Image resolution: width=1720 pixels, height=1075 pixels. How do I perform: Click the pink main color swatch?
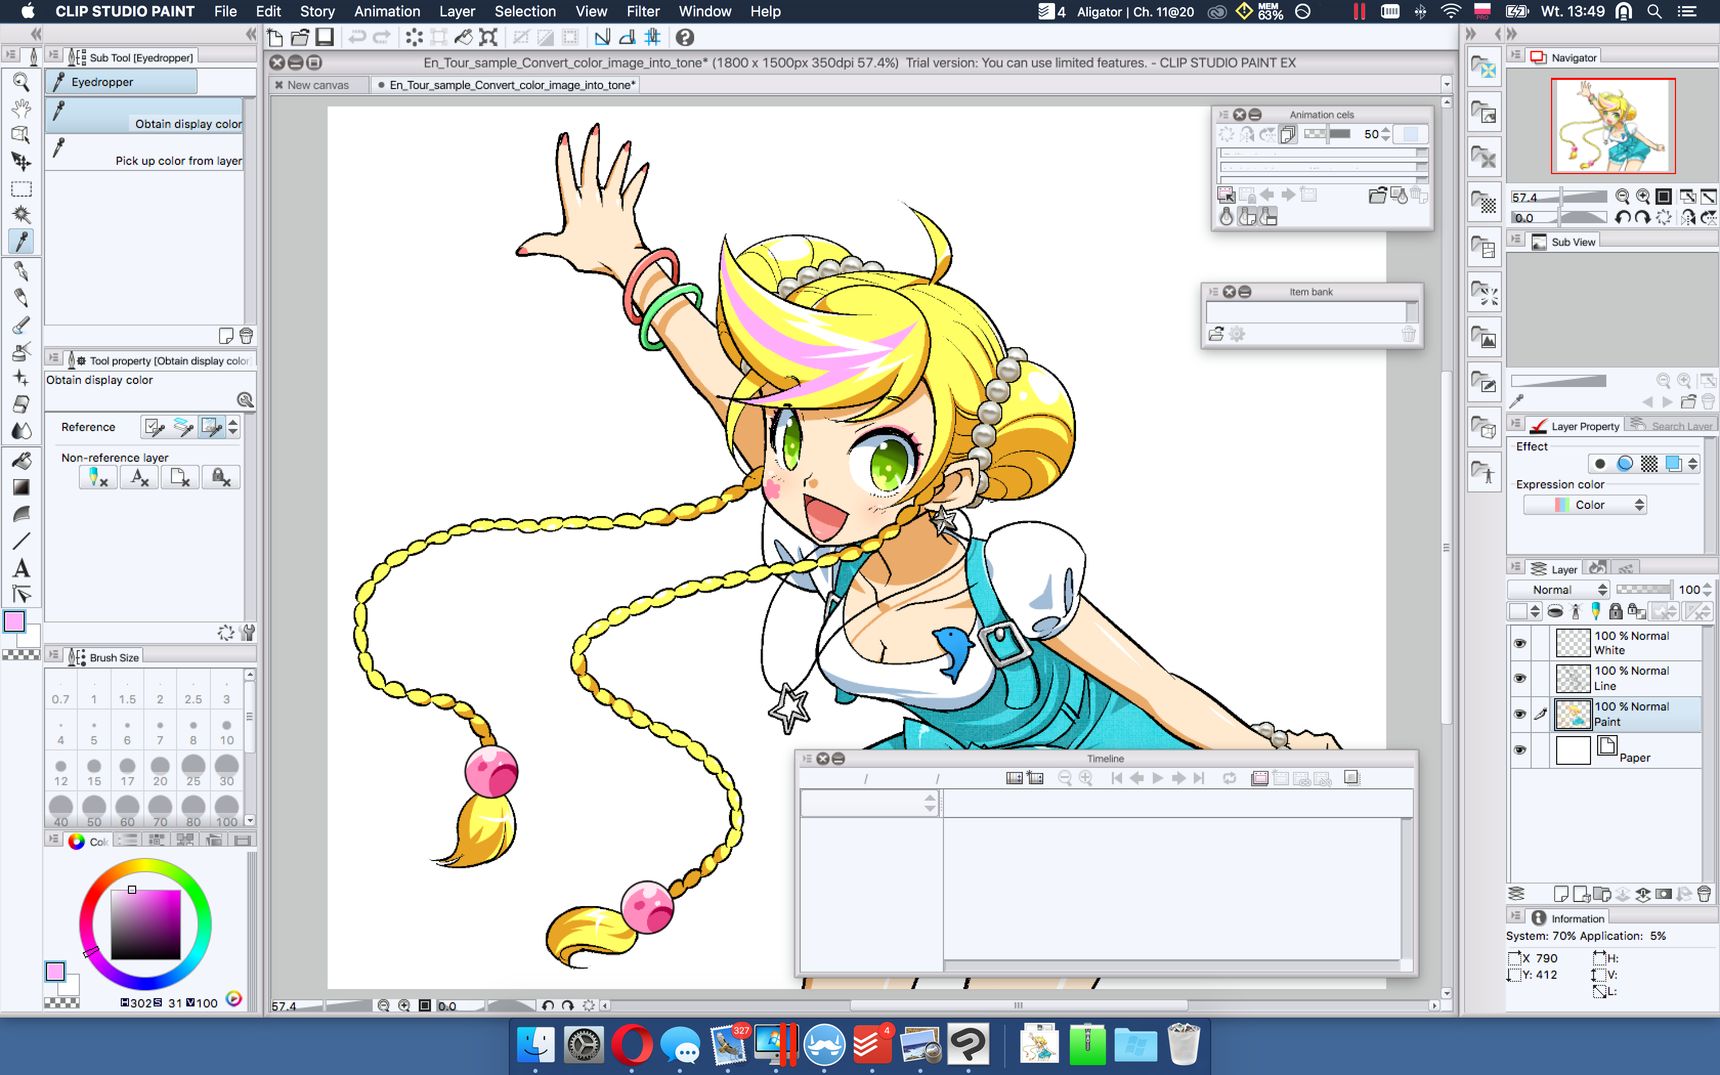coord(15,621)
